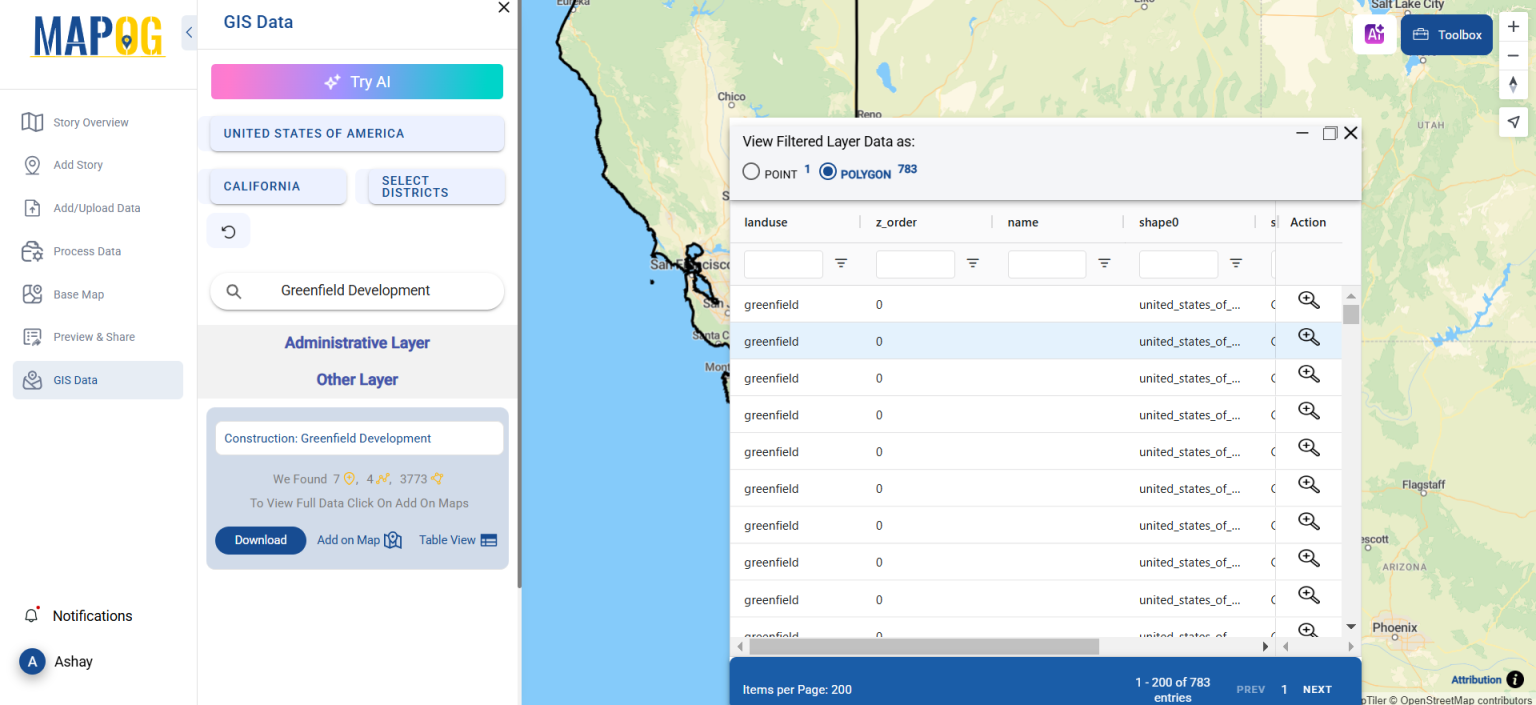Select the AI assistant icon near Toolbox
Screen dimensions: 1536x705
[1374, 34]
